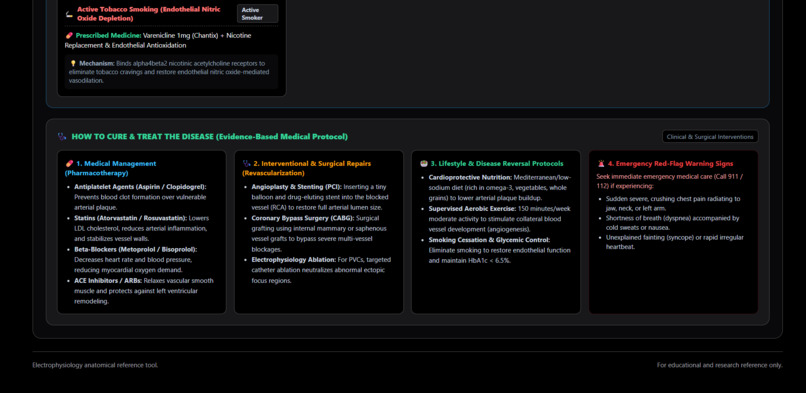Click 3. Lifestyle & Disease Reversal Protocols title
806x393 pixels.
coord(497,163)
